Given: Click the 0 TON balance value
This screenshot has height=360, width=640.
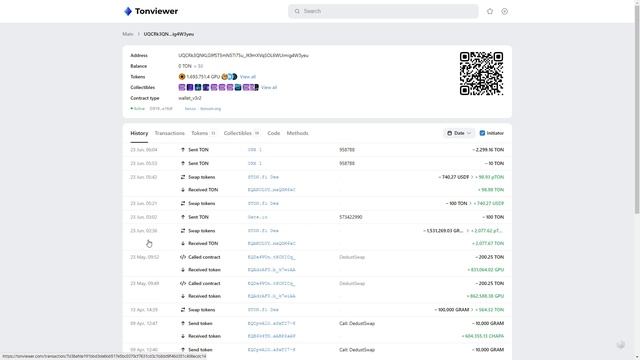Looking at the screenshot, I should tap(184, 66).
